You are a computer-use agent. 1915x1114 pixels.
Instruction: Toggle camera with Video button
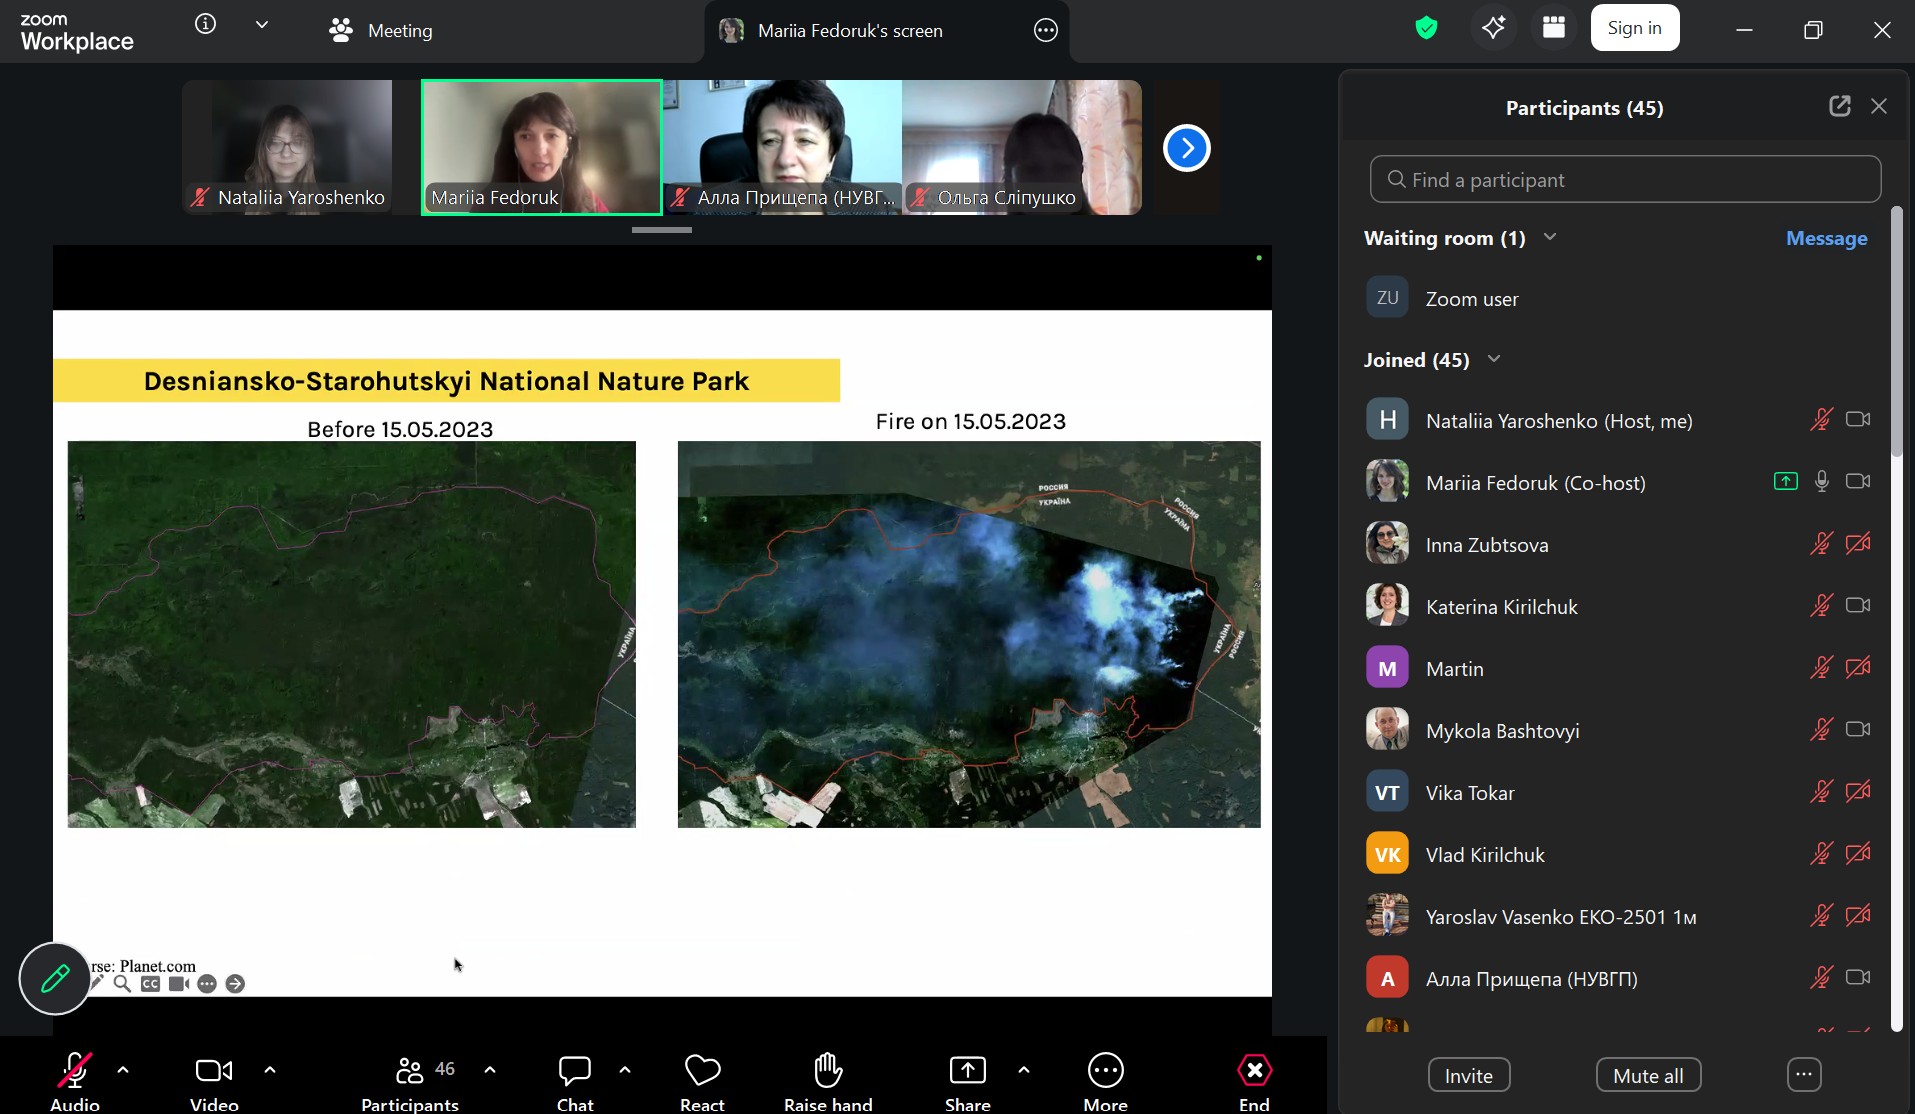tap(214, 1080)
